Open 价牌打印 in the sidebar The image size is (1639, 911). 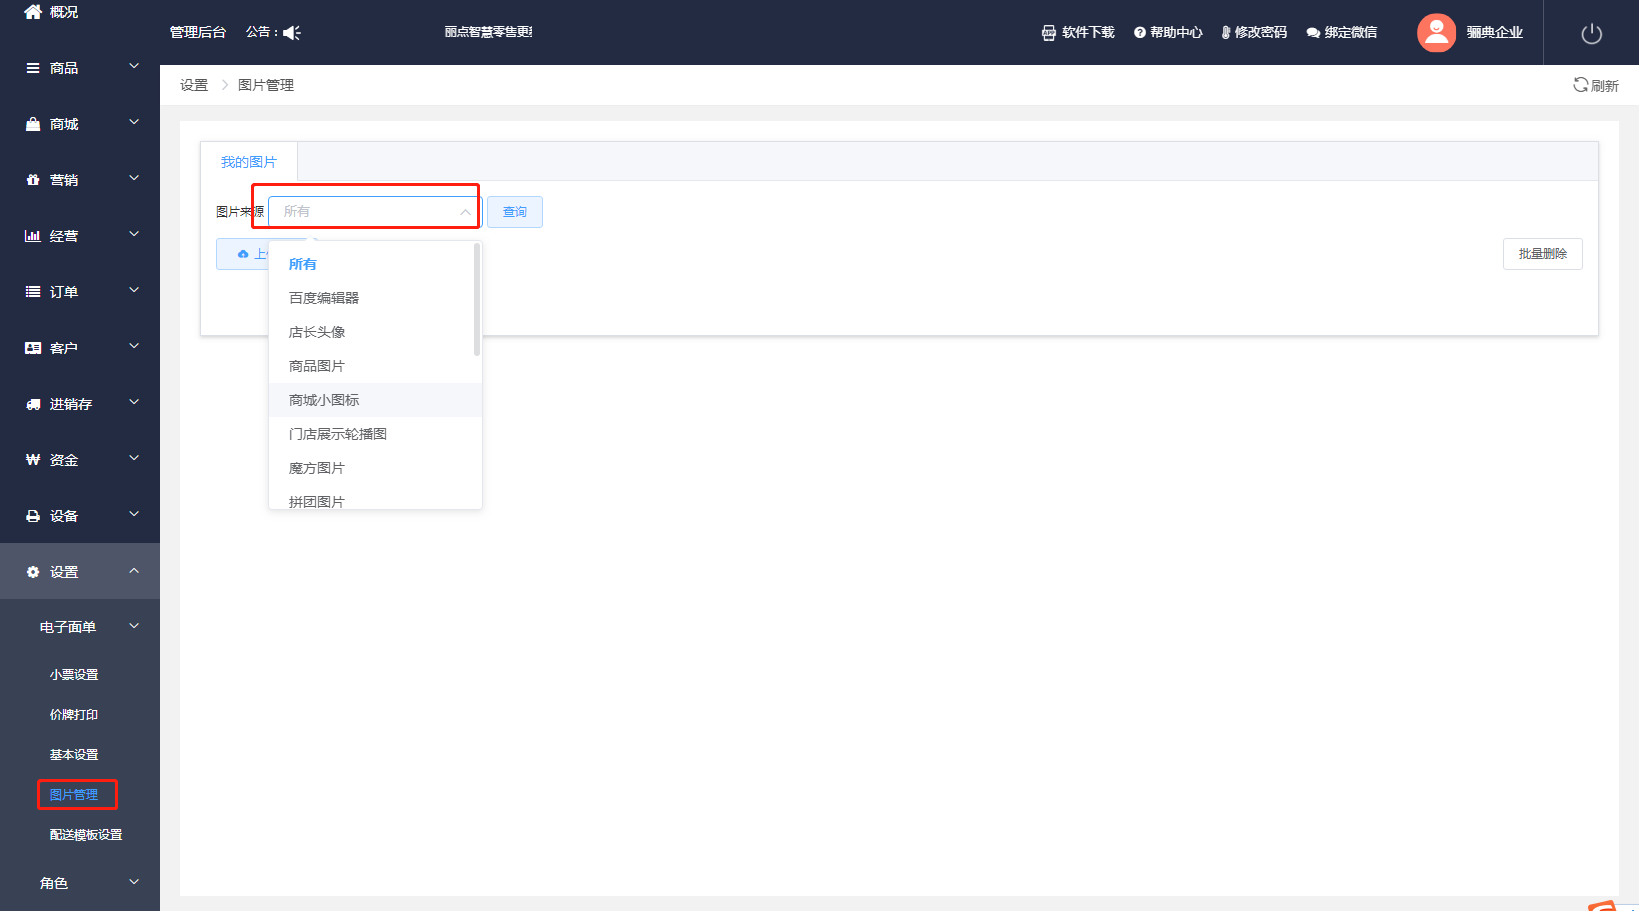74,715
